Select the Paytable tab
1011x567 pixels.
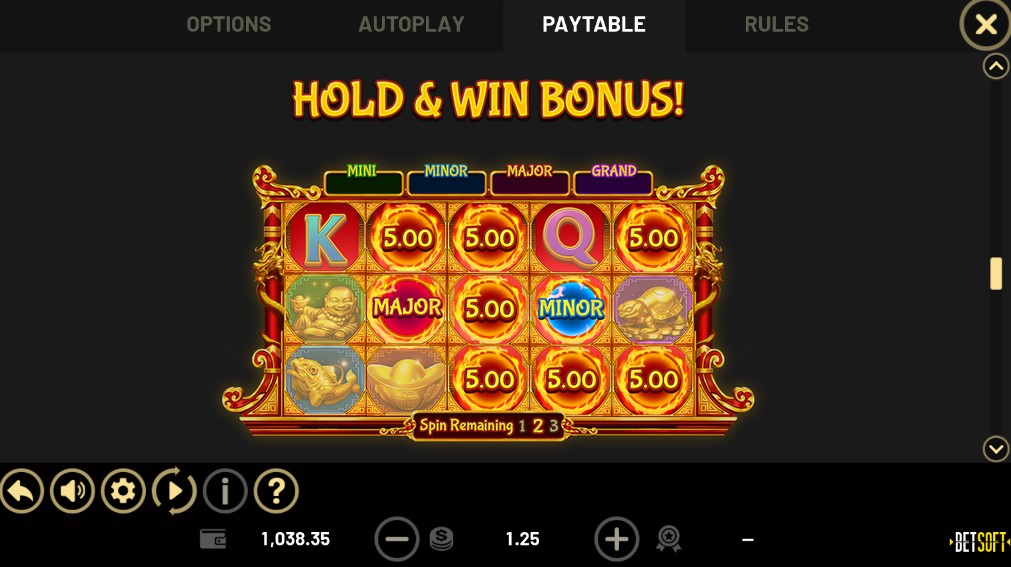tap(594, 25)
